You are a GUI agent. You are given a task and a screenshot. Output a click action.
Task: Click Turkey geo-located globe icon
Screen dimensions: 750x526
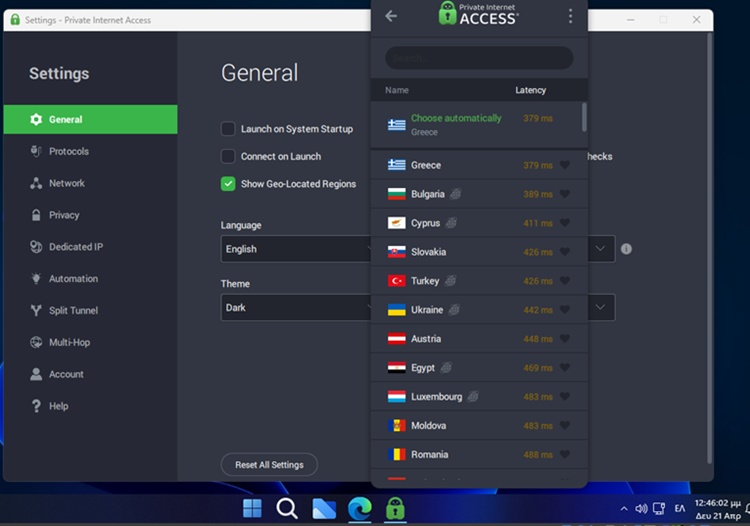pos(450,281)
